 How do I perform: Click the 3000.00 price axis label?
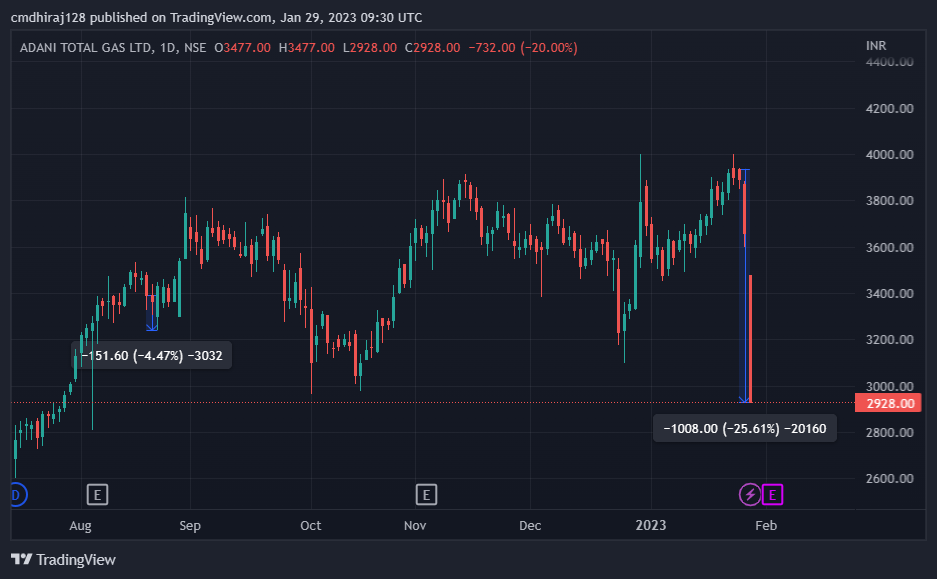point(889,386)
